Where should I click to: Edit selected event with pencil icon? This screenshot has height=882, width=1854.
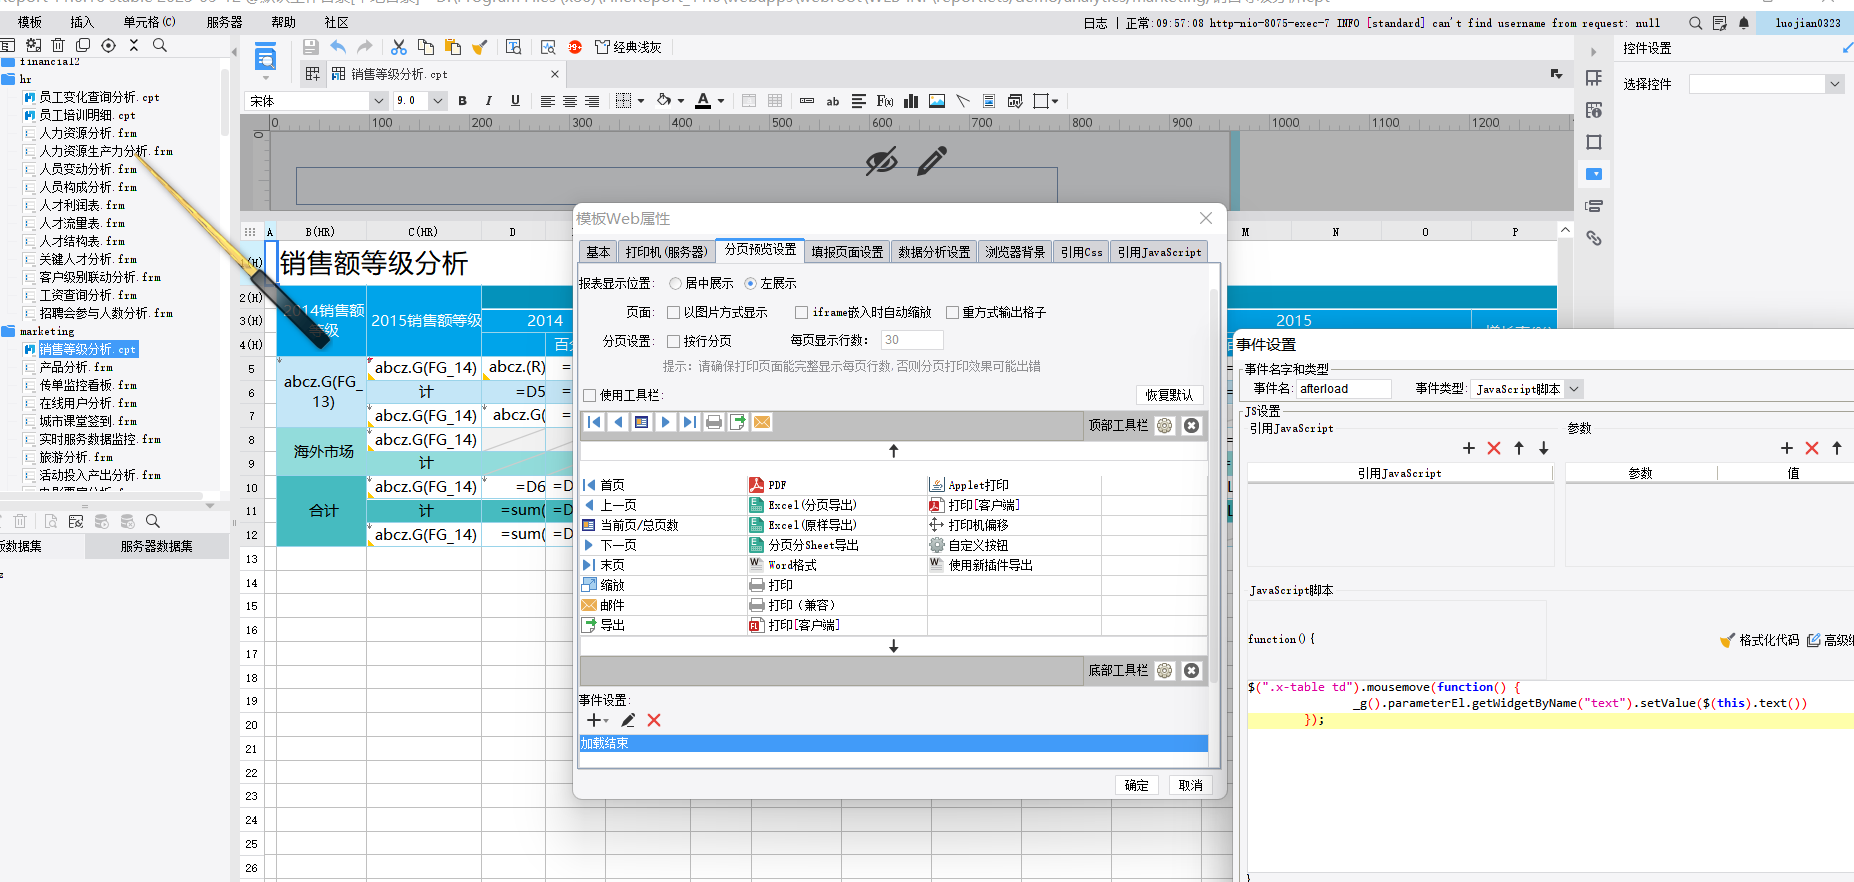click(628, 720)
